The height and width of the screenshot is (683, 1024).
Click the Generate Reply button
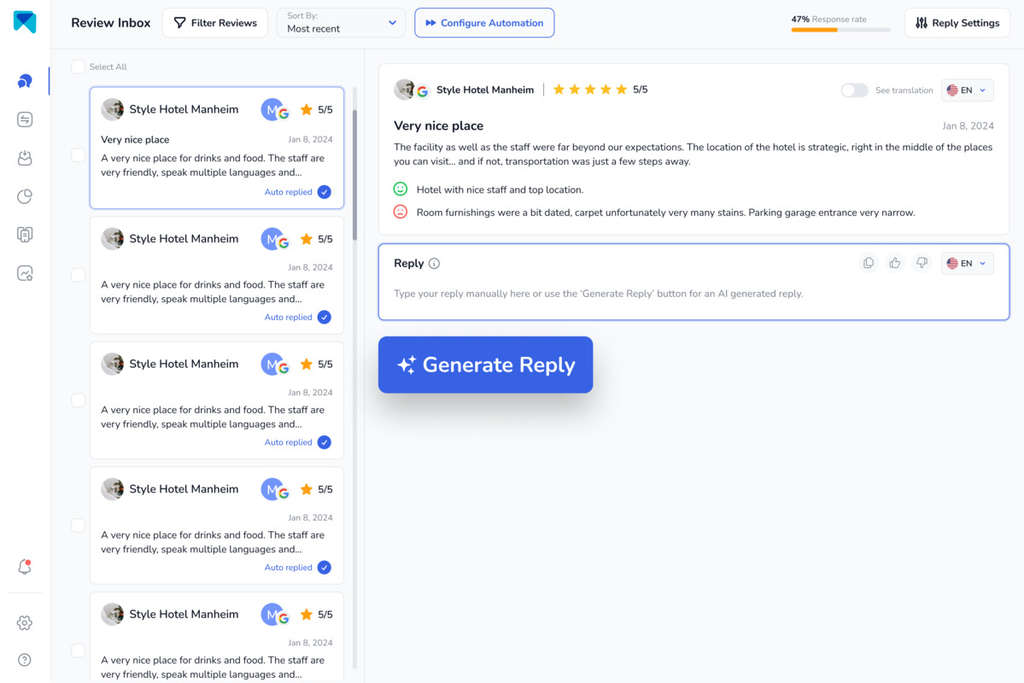[x=485, y=364]
